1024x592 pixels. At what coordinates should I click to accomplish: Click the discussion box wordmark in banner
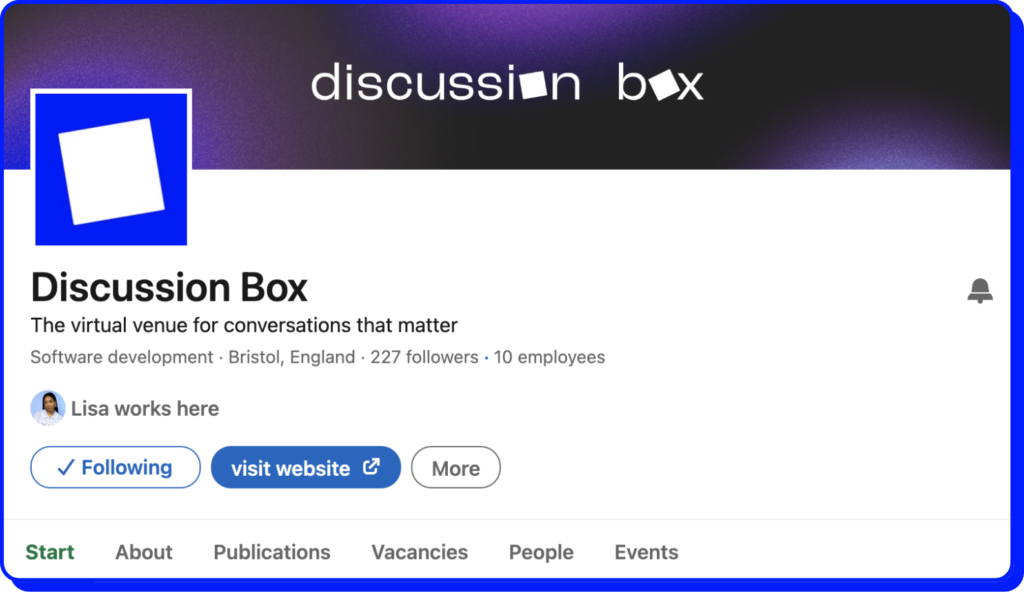point(507,84)
